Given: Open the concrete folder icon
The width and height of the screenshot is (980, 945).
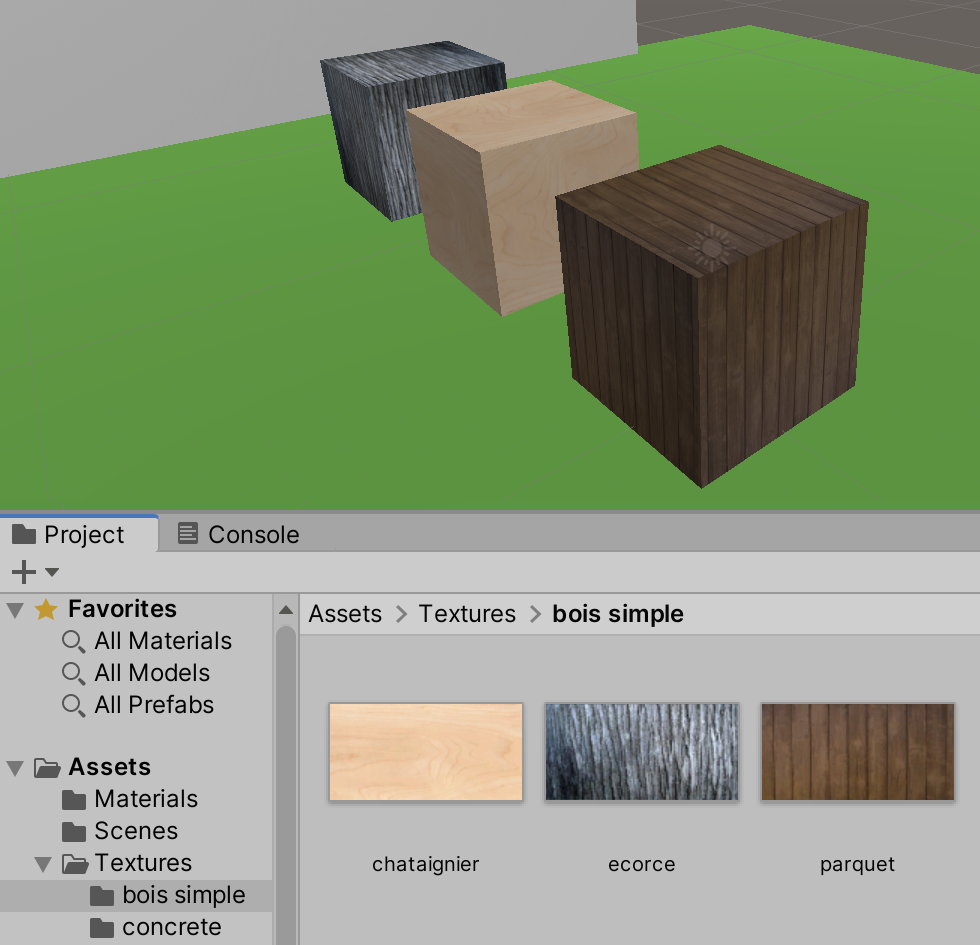Looking at the screenshot, I should [102, 927].
